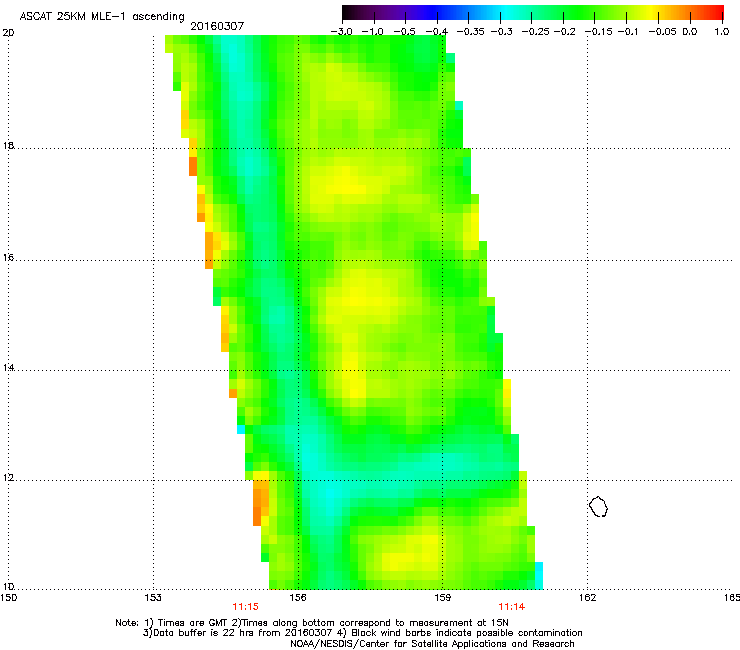Click the latitude axis label 10

point(8,587)
